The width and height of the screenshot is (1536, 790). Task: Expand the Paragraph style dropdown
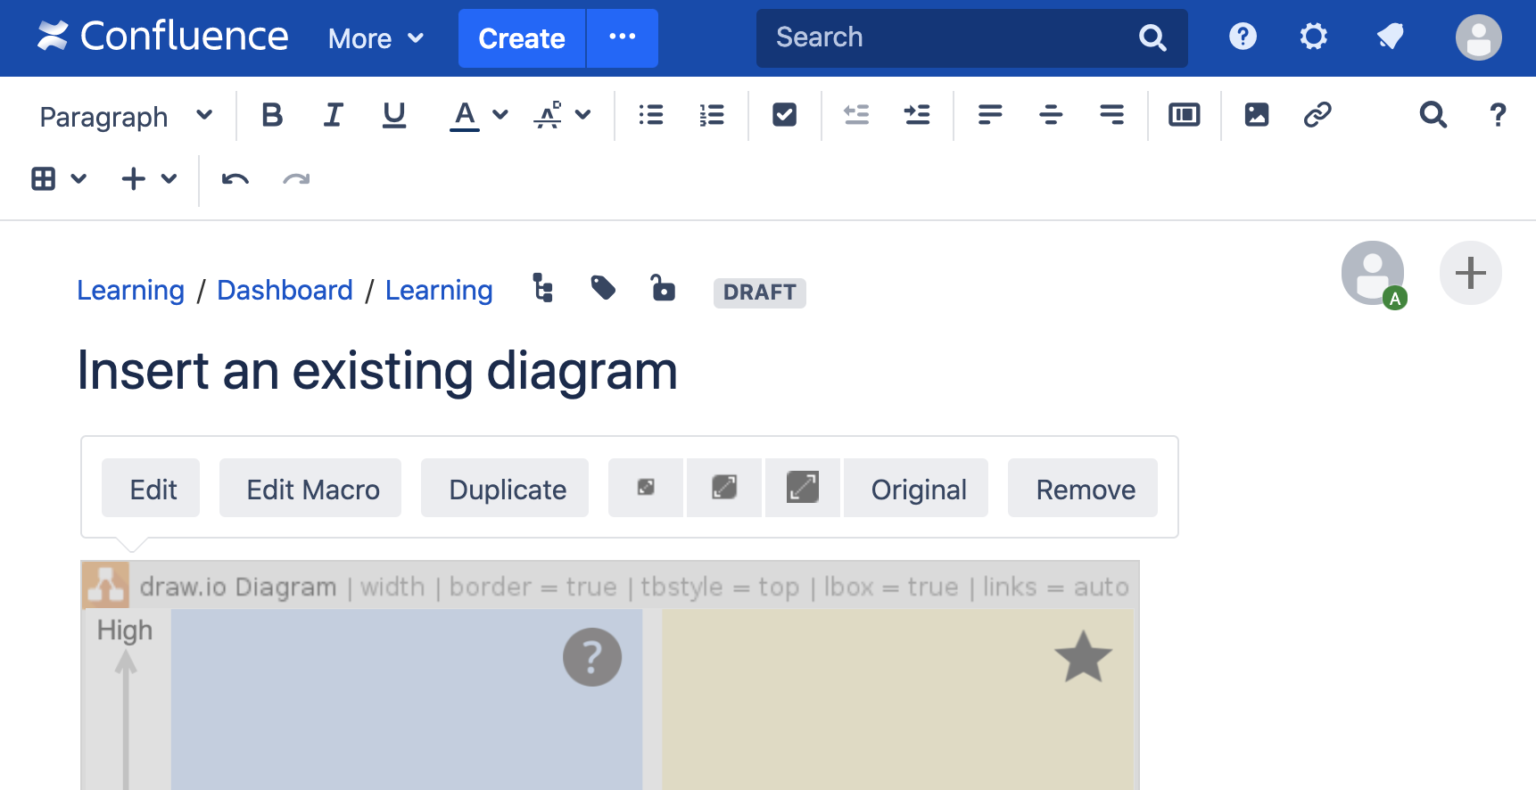126,117
